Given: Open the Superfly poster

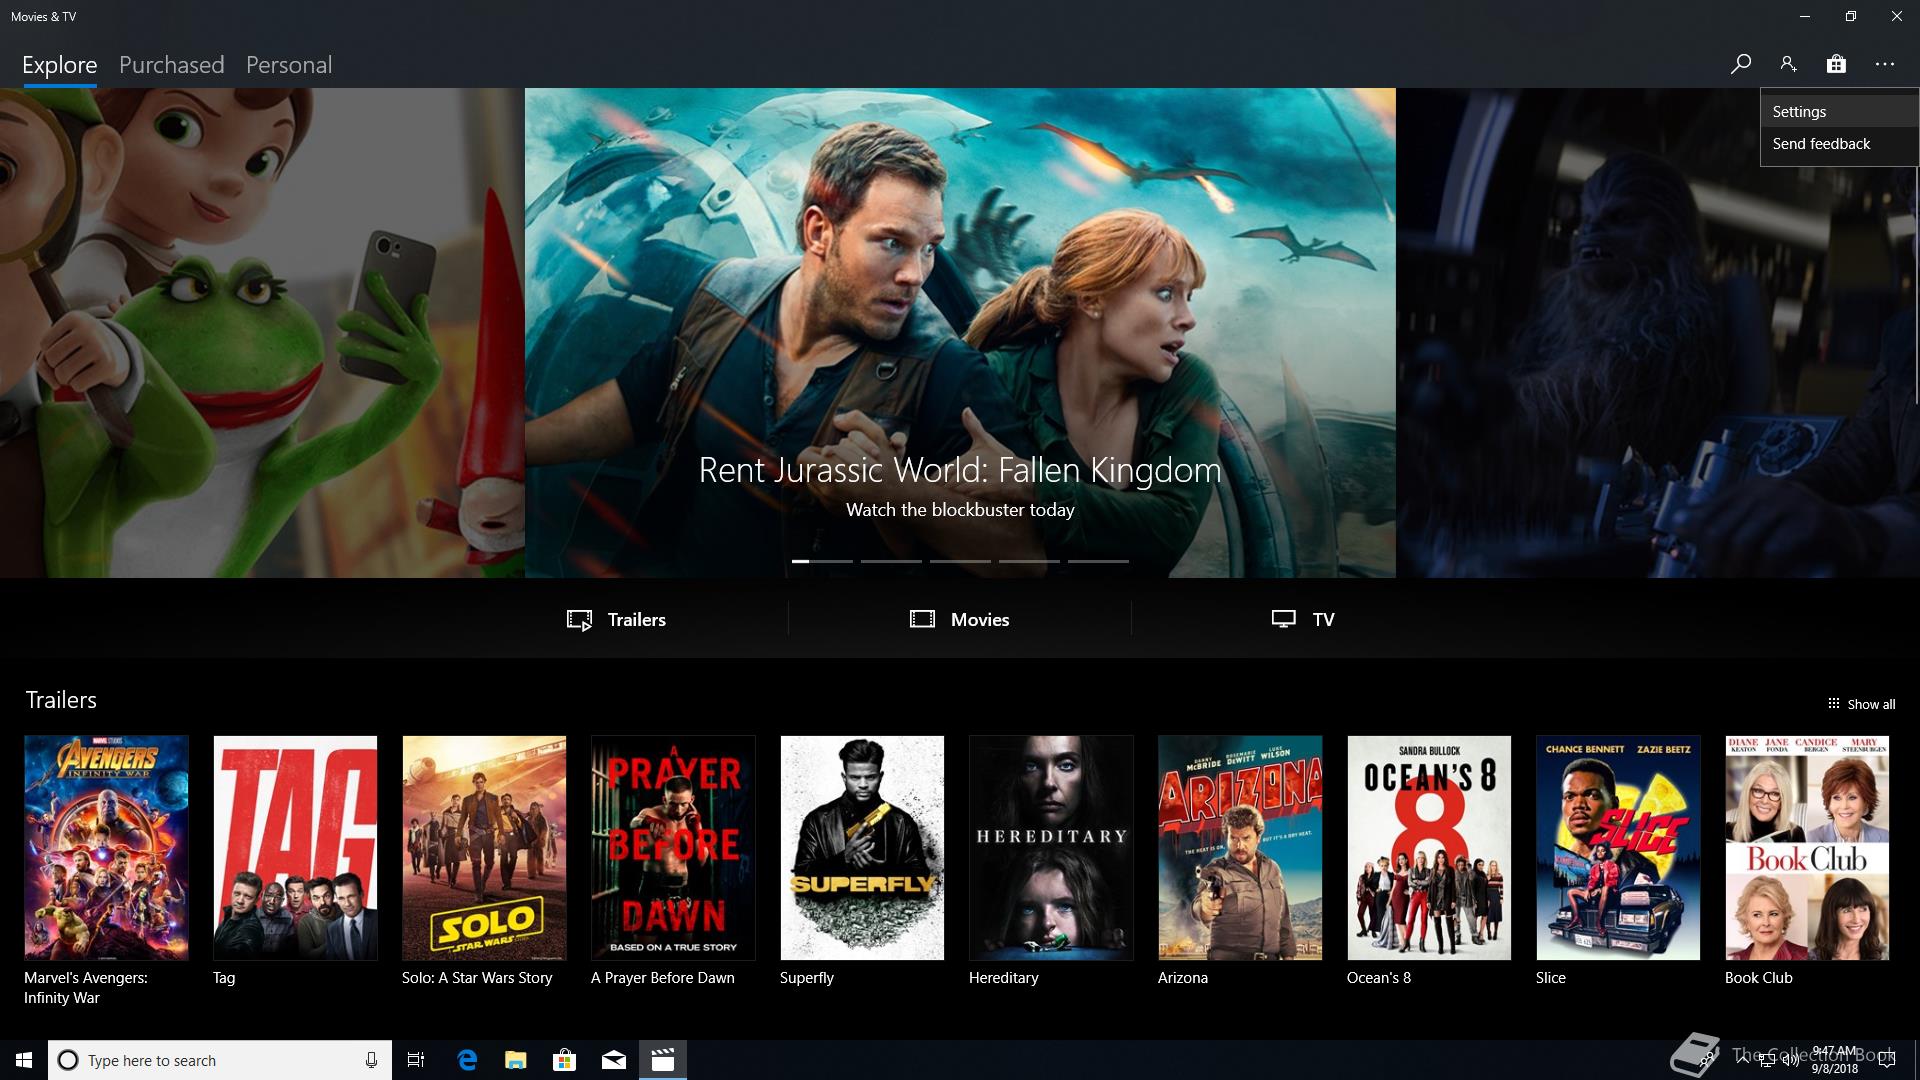Looking at the screenshot, I should pos(862,848).
